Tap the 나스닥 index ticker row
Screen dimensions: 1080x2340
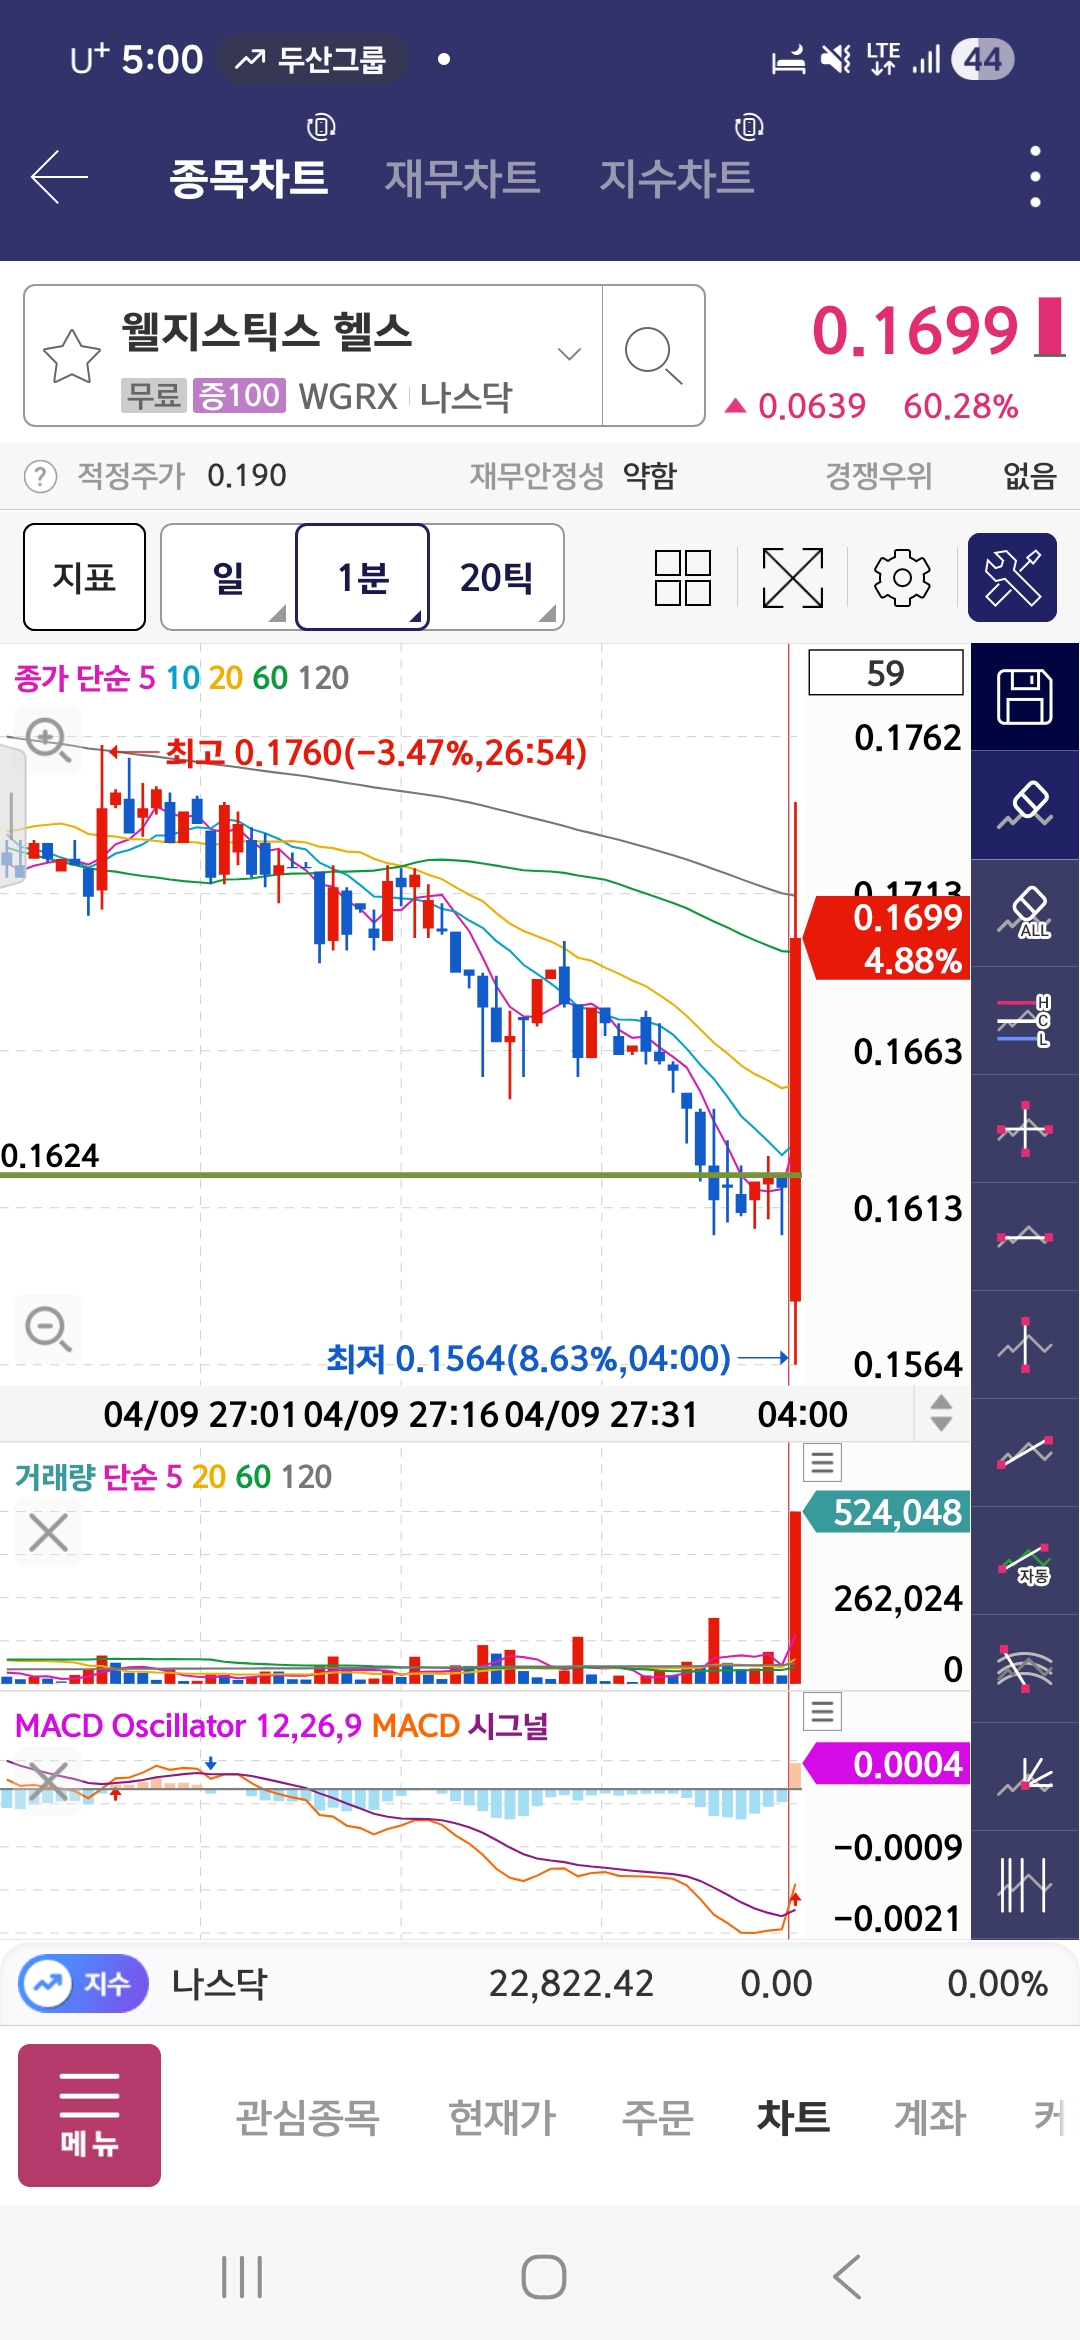[540, 1983]
